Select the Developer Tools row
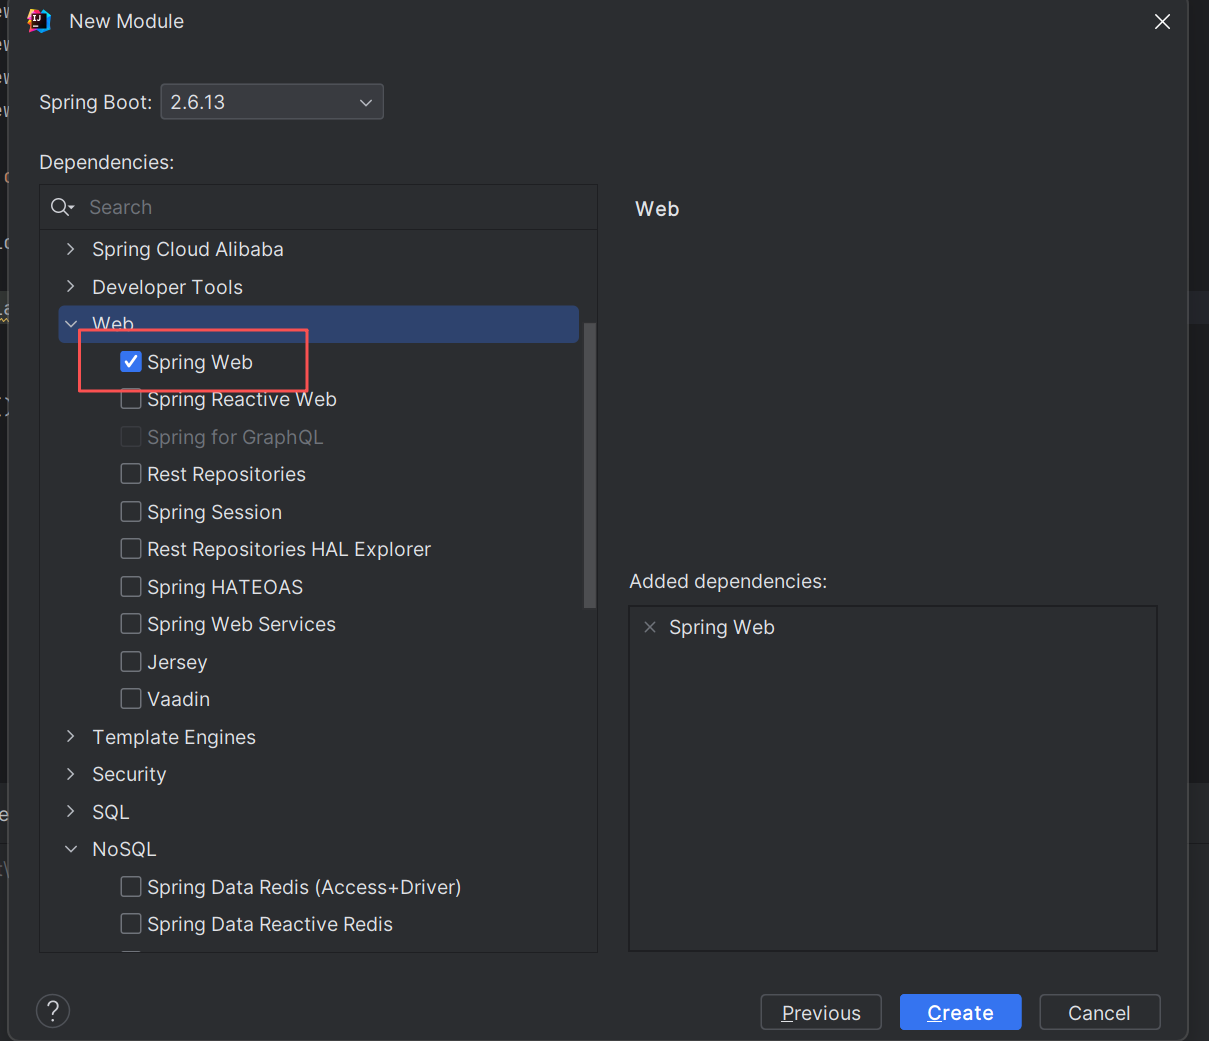The width and height of the screenshot is (1209, 1041). [319, 287]
